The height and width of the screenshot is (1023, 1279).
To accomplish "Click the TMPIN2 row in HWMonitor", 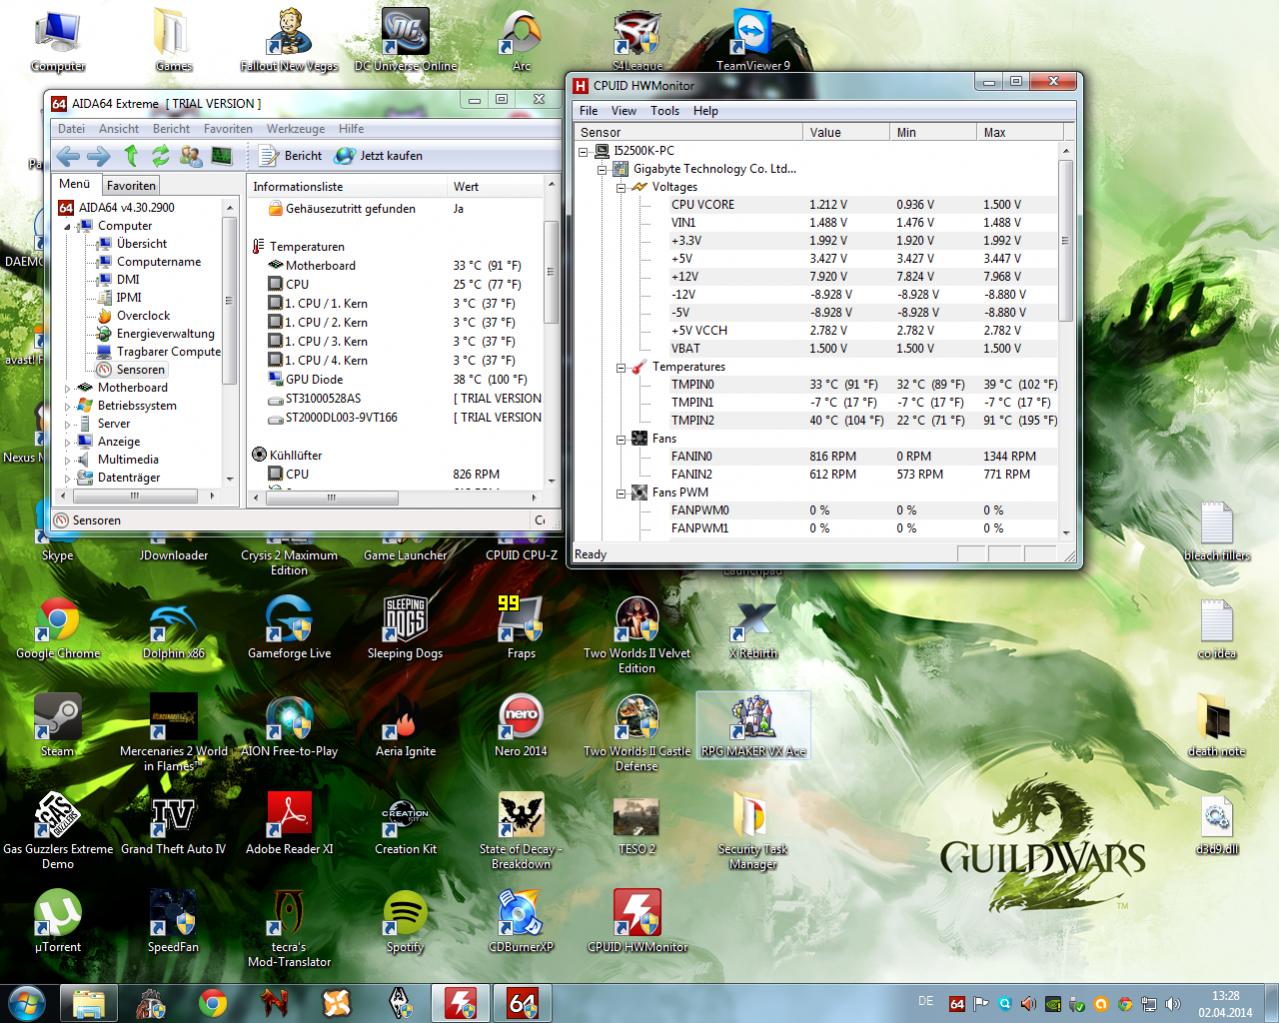I will click(x=863, y=421).
